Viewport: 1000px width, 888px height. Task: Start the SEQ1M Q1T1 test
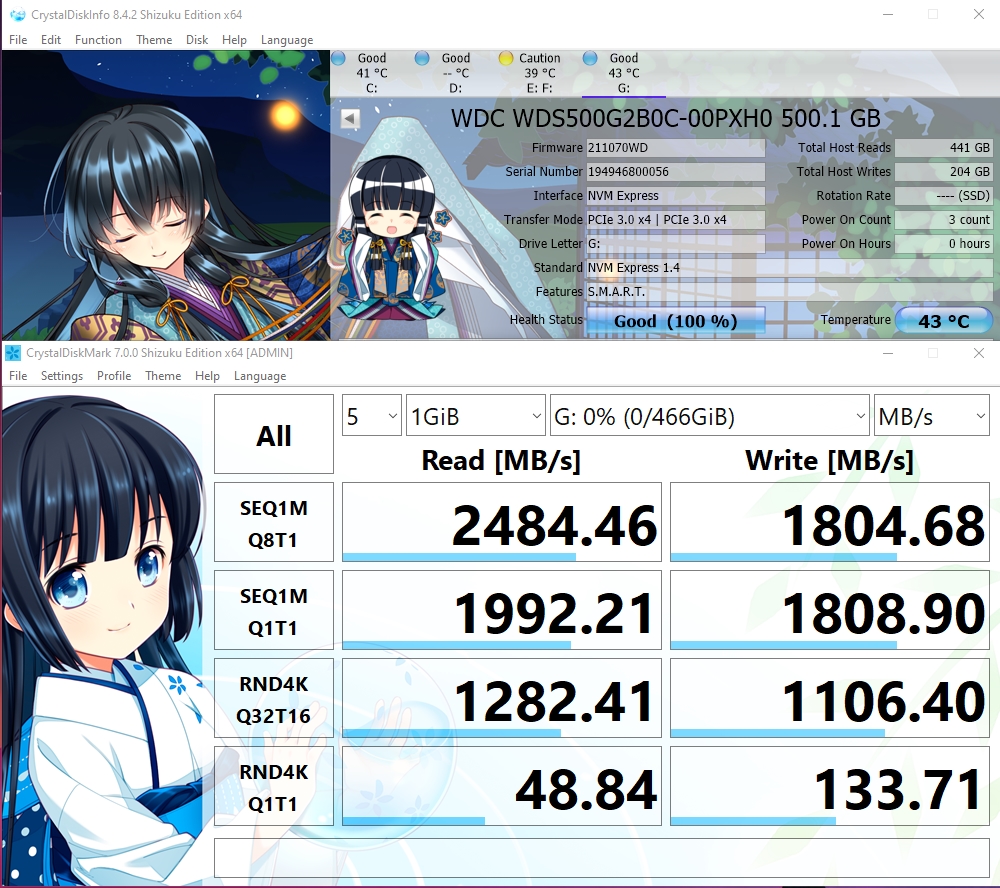(x=274, y=610)
